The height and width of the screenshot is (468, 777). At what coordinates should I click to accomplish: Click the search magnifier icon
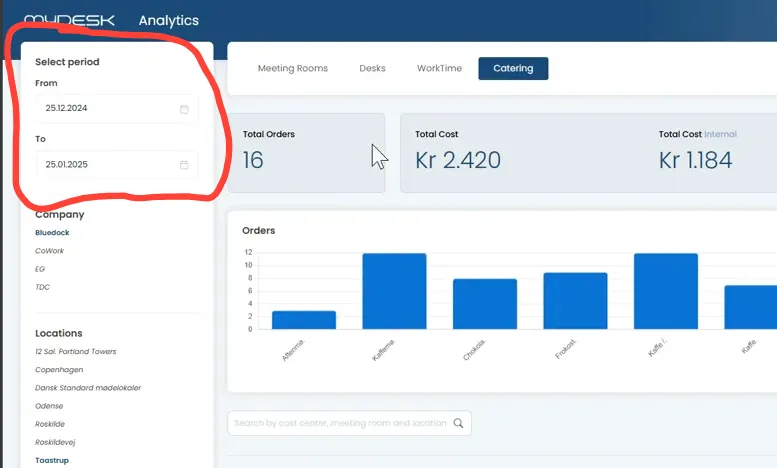(x=458, y=423)
